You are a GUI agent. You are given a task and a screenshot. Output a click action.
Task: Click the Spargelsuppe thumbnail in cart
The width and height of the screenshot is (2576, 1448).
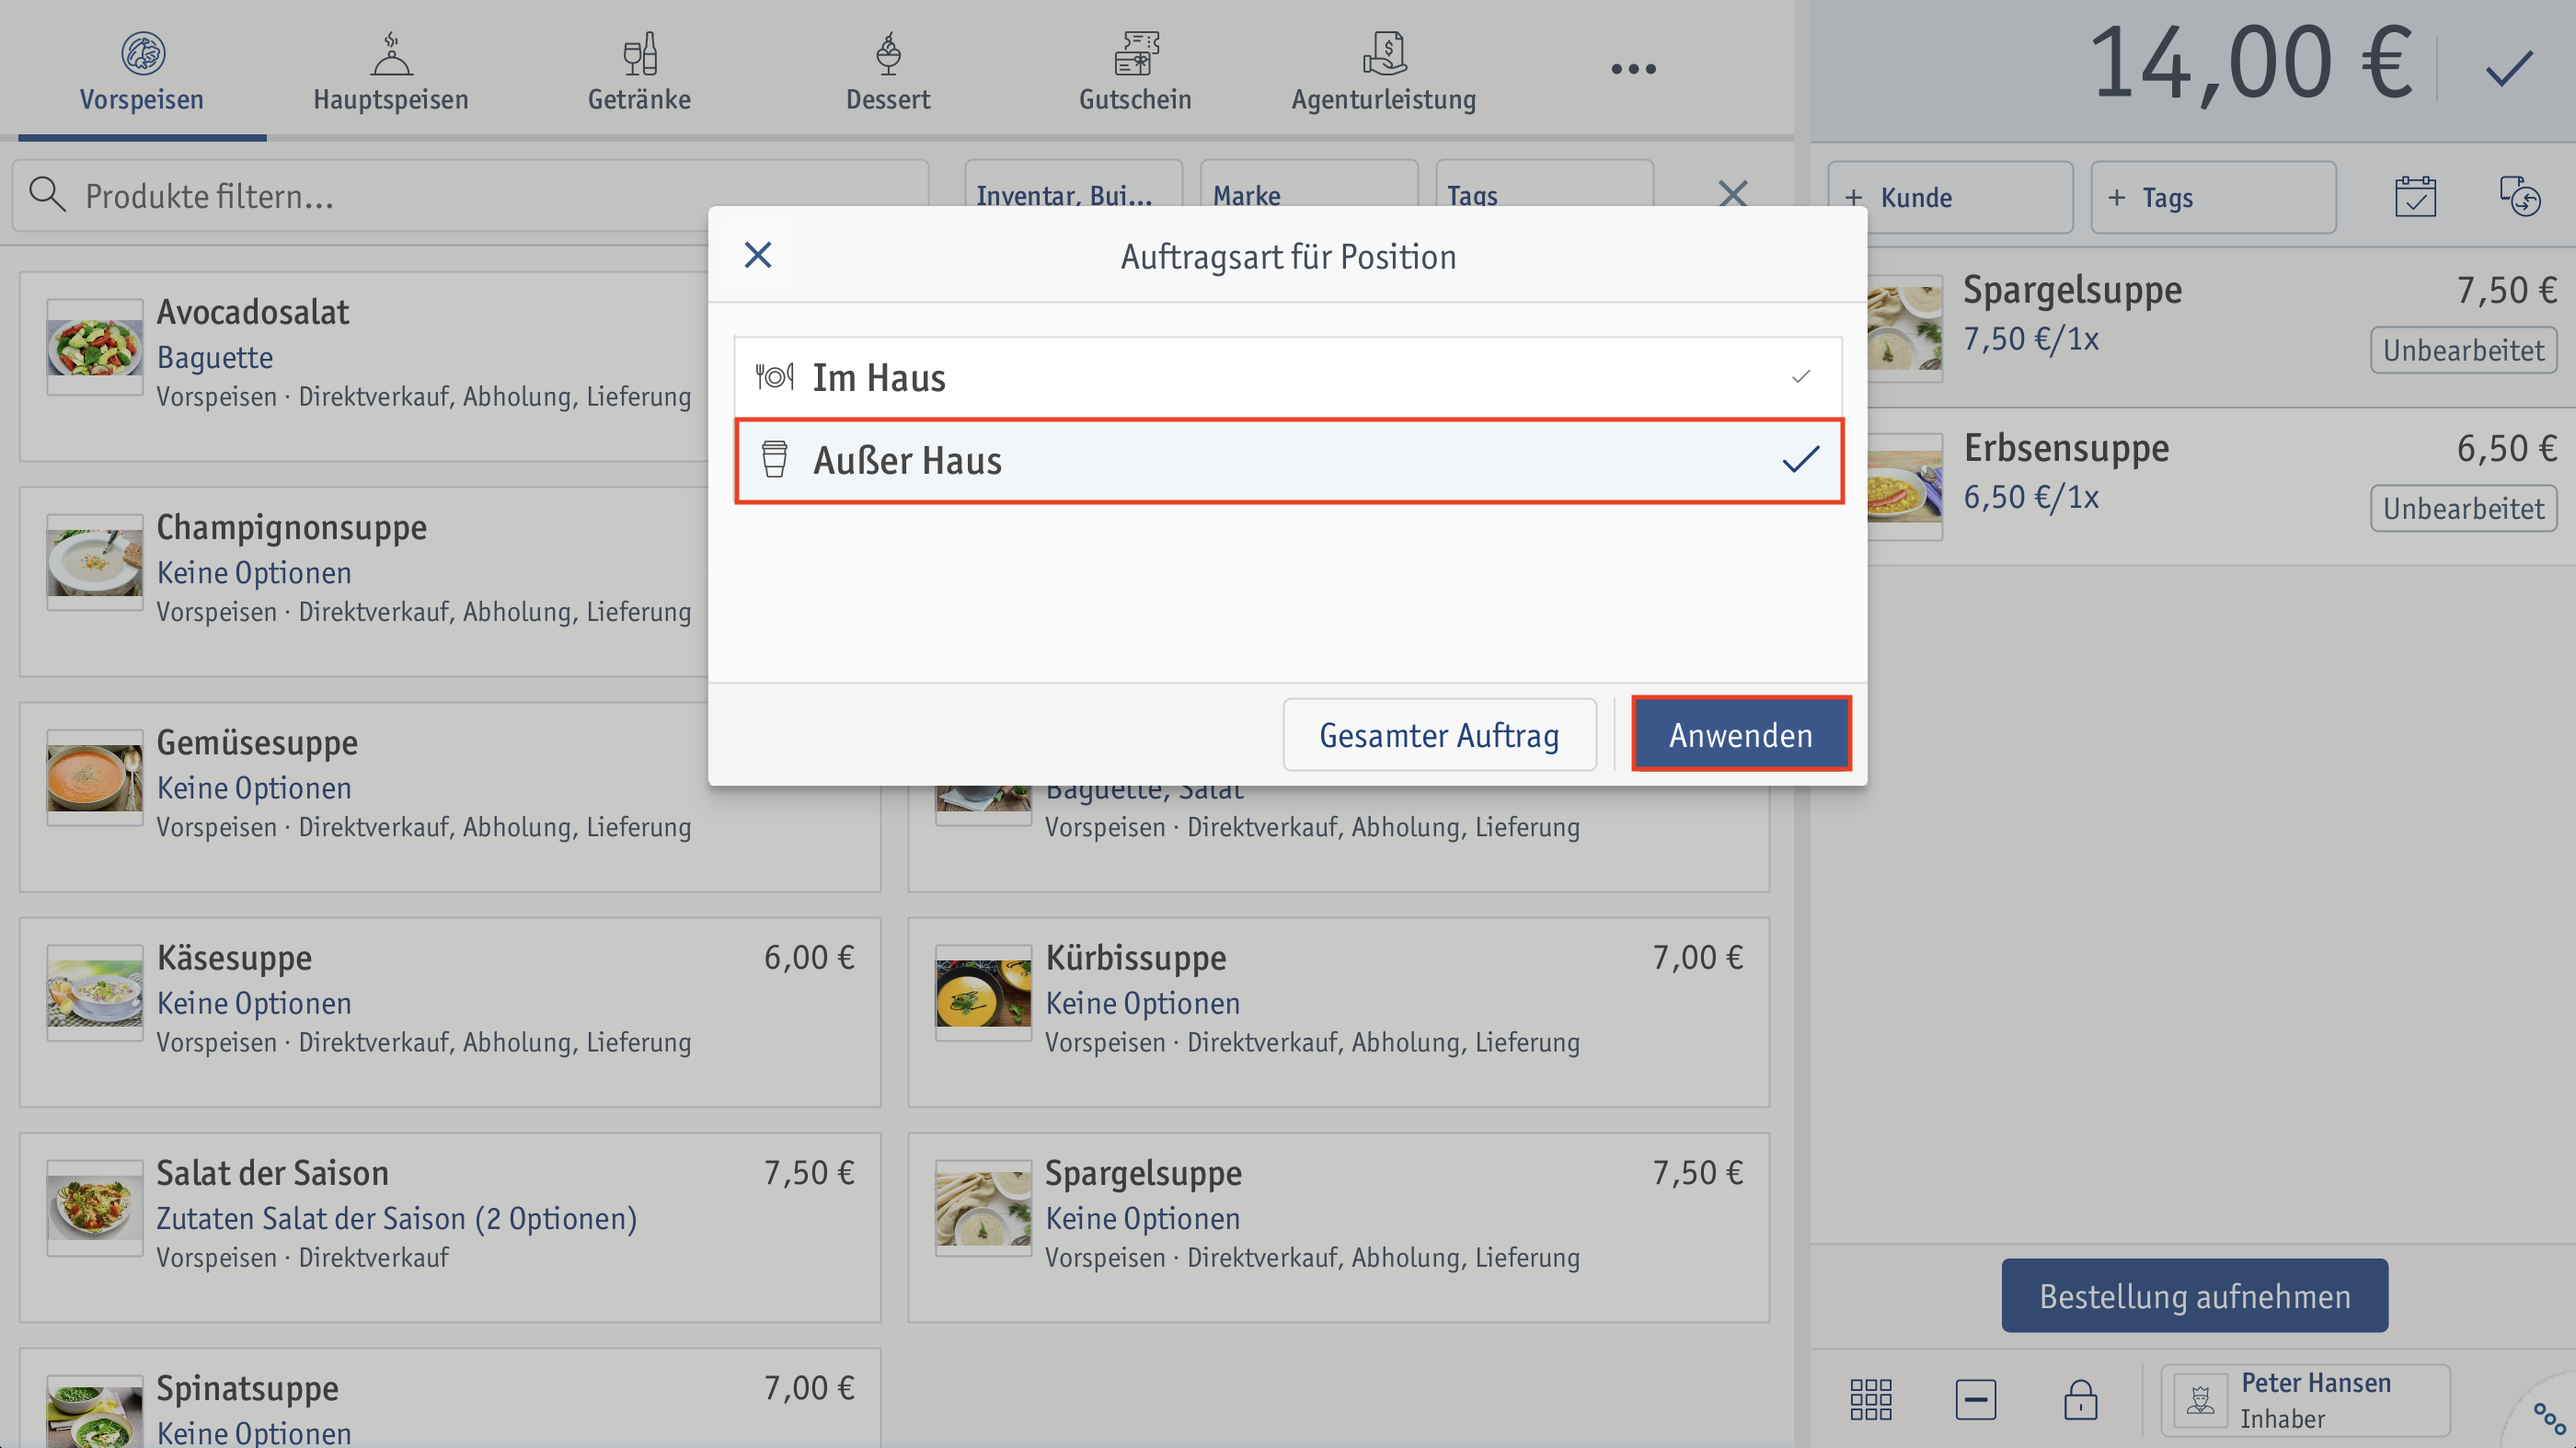click(x=1905, y=328)
